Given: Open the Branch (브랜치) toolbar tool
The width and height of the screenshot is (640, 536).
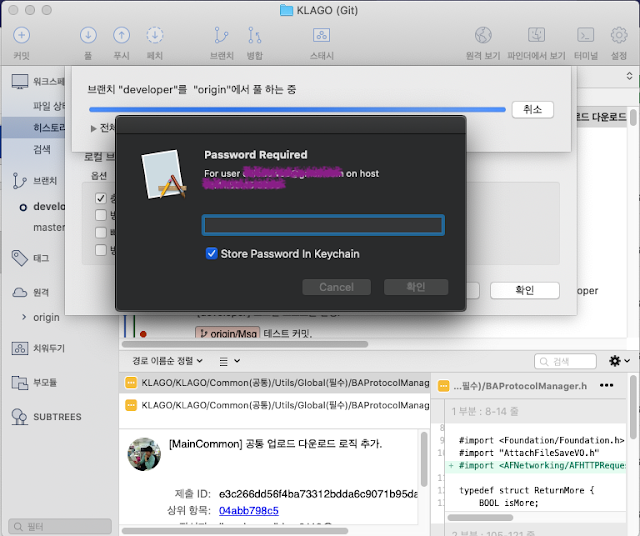Looking at the screenshot, I should [x=221, y=35].
